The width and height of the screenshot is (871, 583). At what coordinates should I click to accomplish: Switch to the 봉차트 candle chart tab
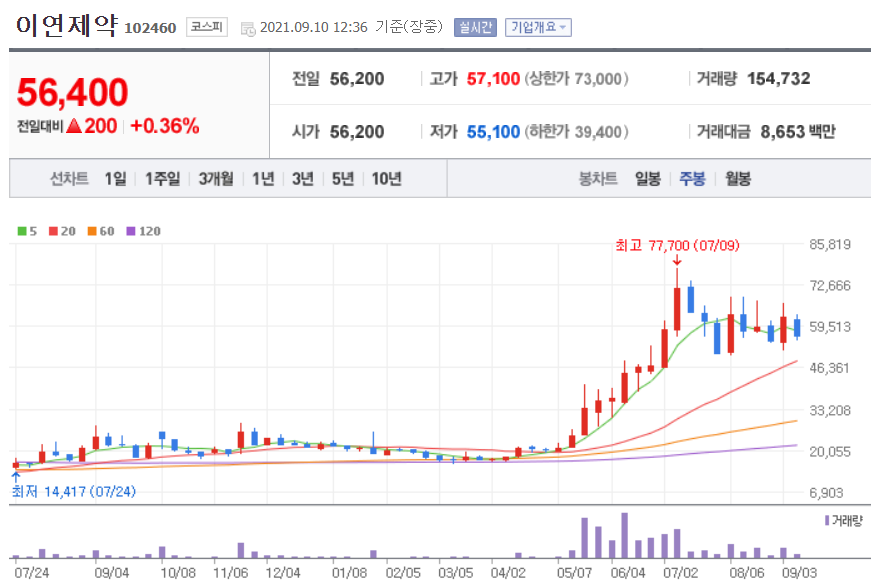(596, 179)
